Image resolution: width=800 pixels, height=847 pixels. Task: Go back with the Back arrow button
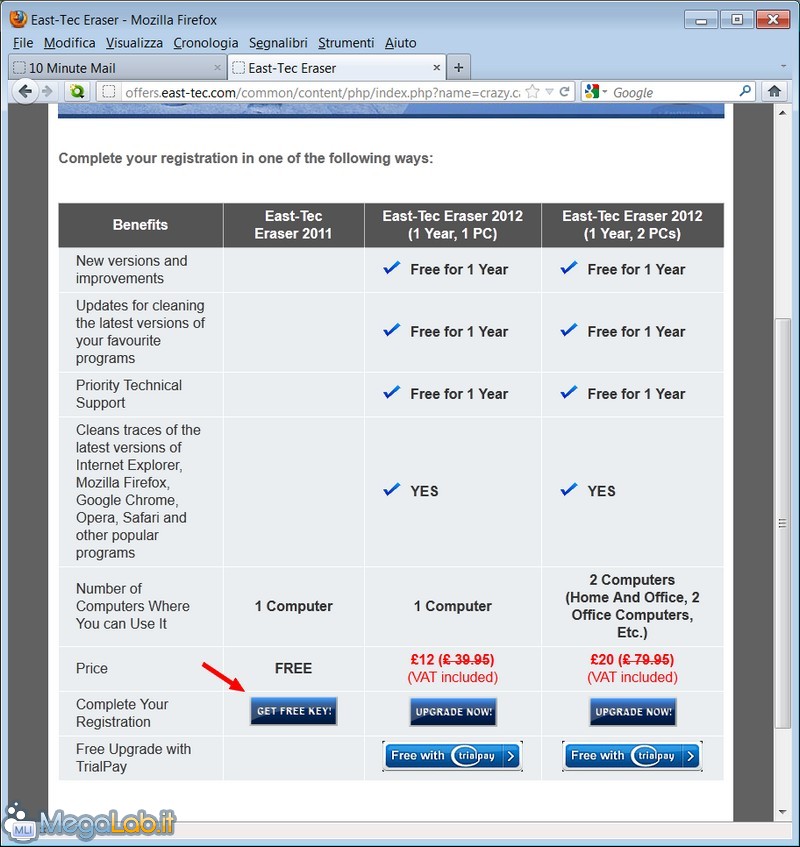tap(24, 91)
